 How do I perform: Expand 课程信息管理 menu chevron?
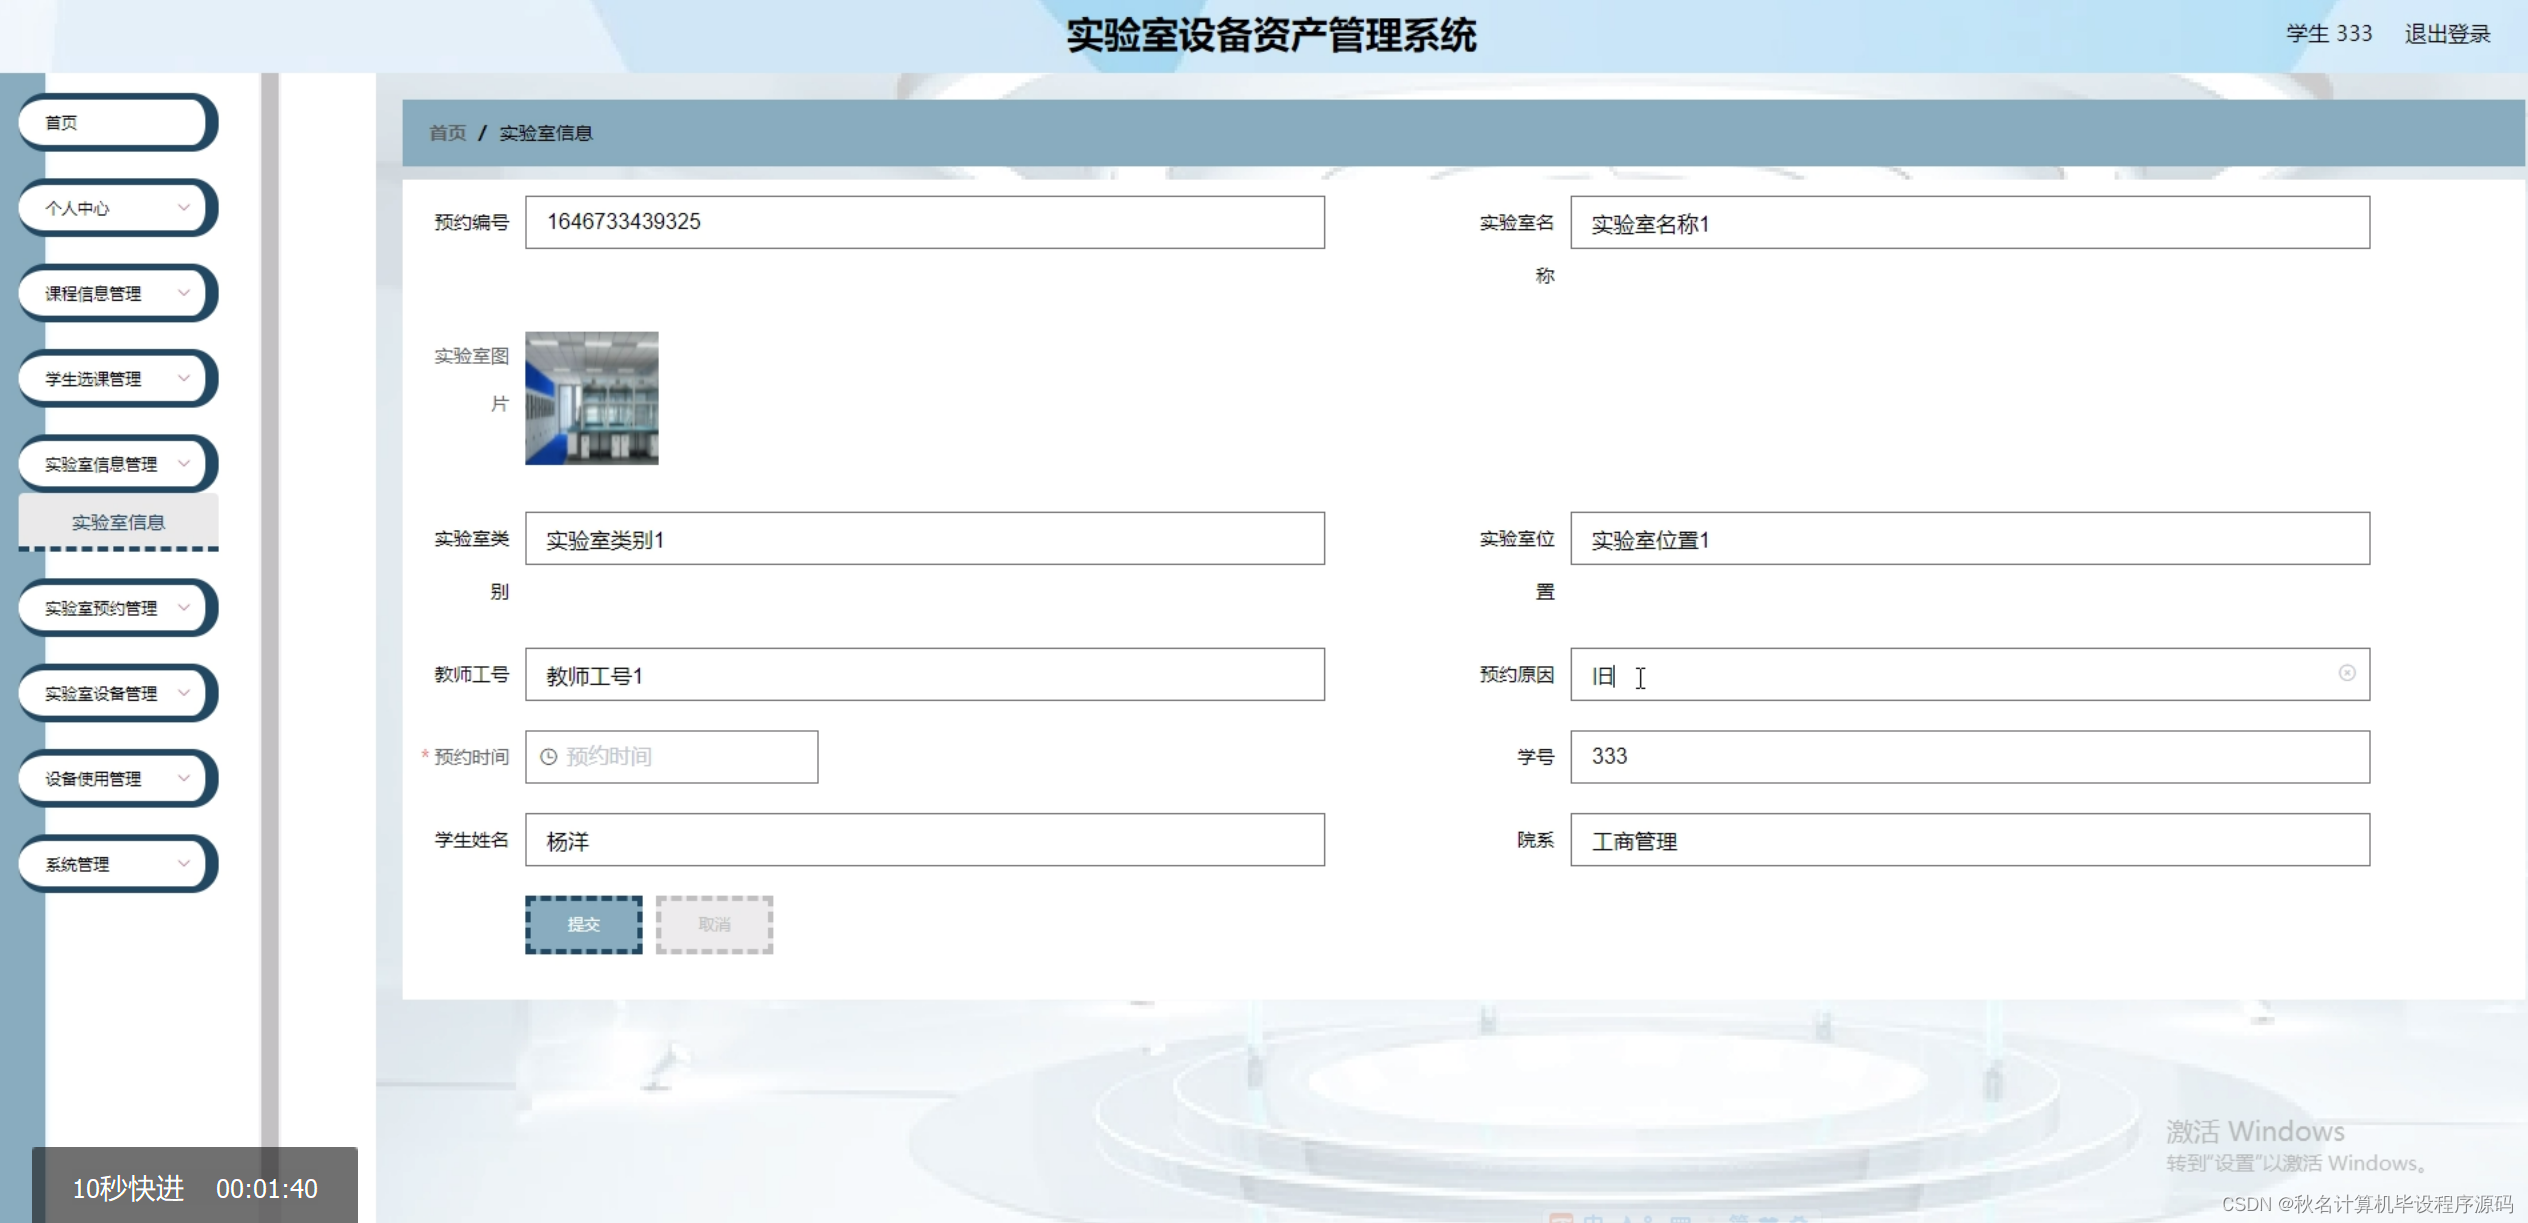[x=184, y=293]
